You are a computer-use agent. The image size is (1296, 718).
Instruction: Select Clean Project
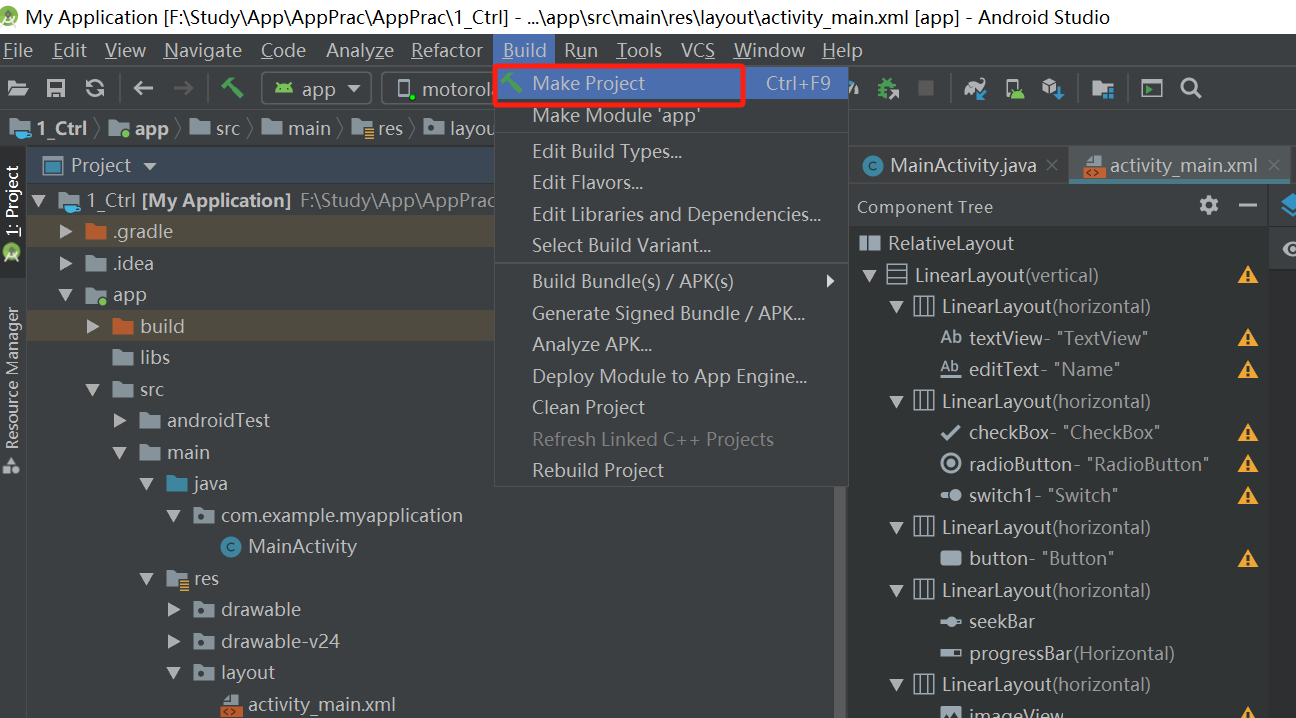[x=671, y=407]
